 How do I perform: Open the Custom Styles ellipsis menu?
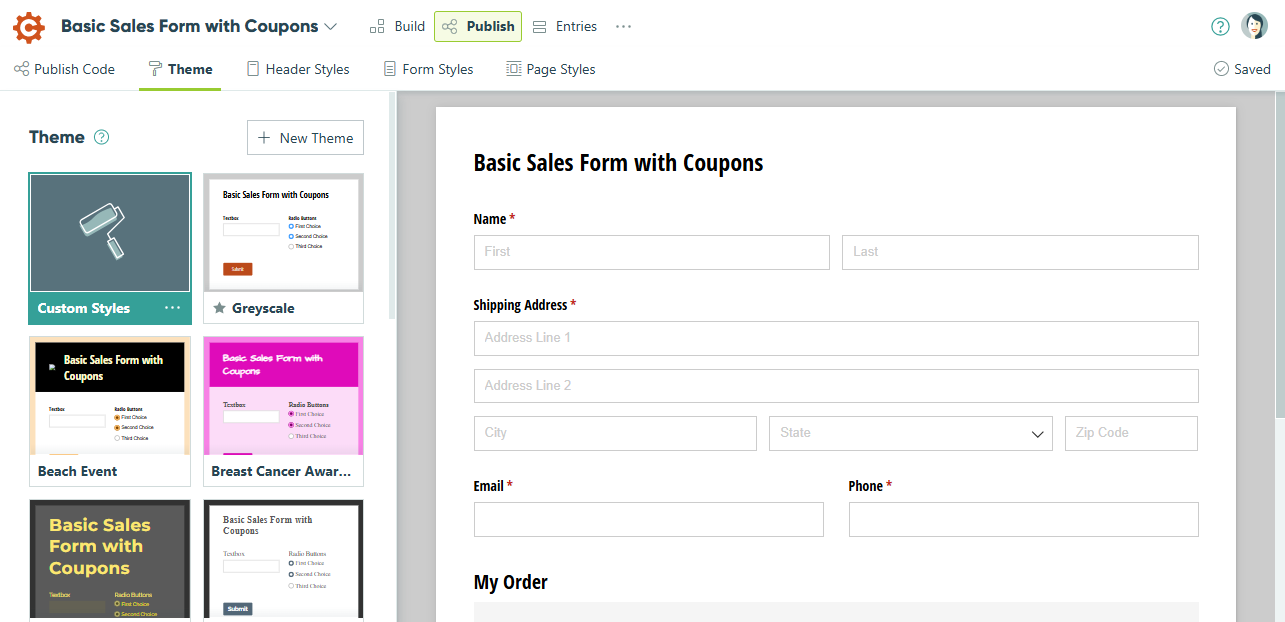click(173, 308)
